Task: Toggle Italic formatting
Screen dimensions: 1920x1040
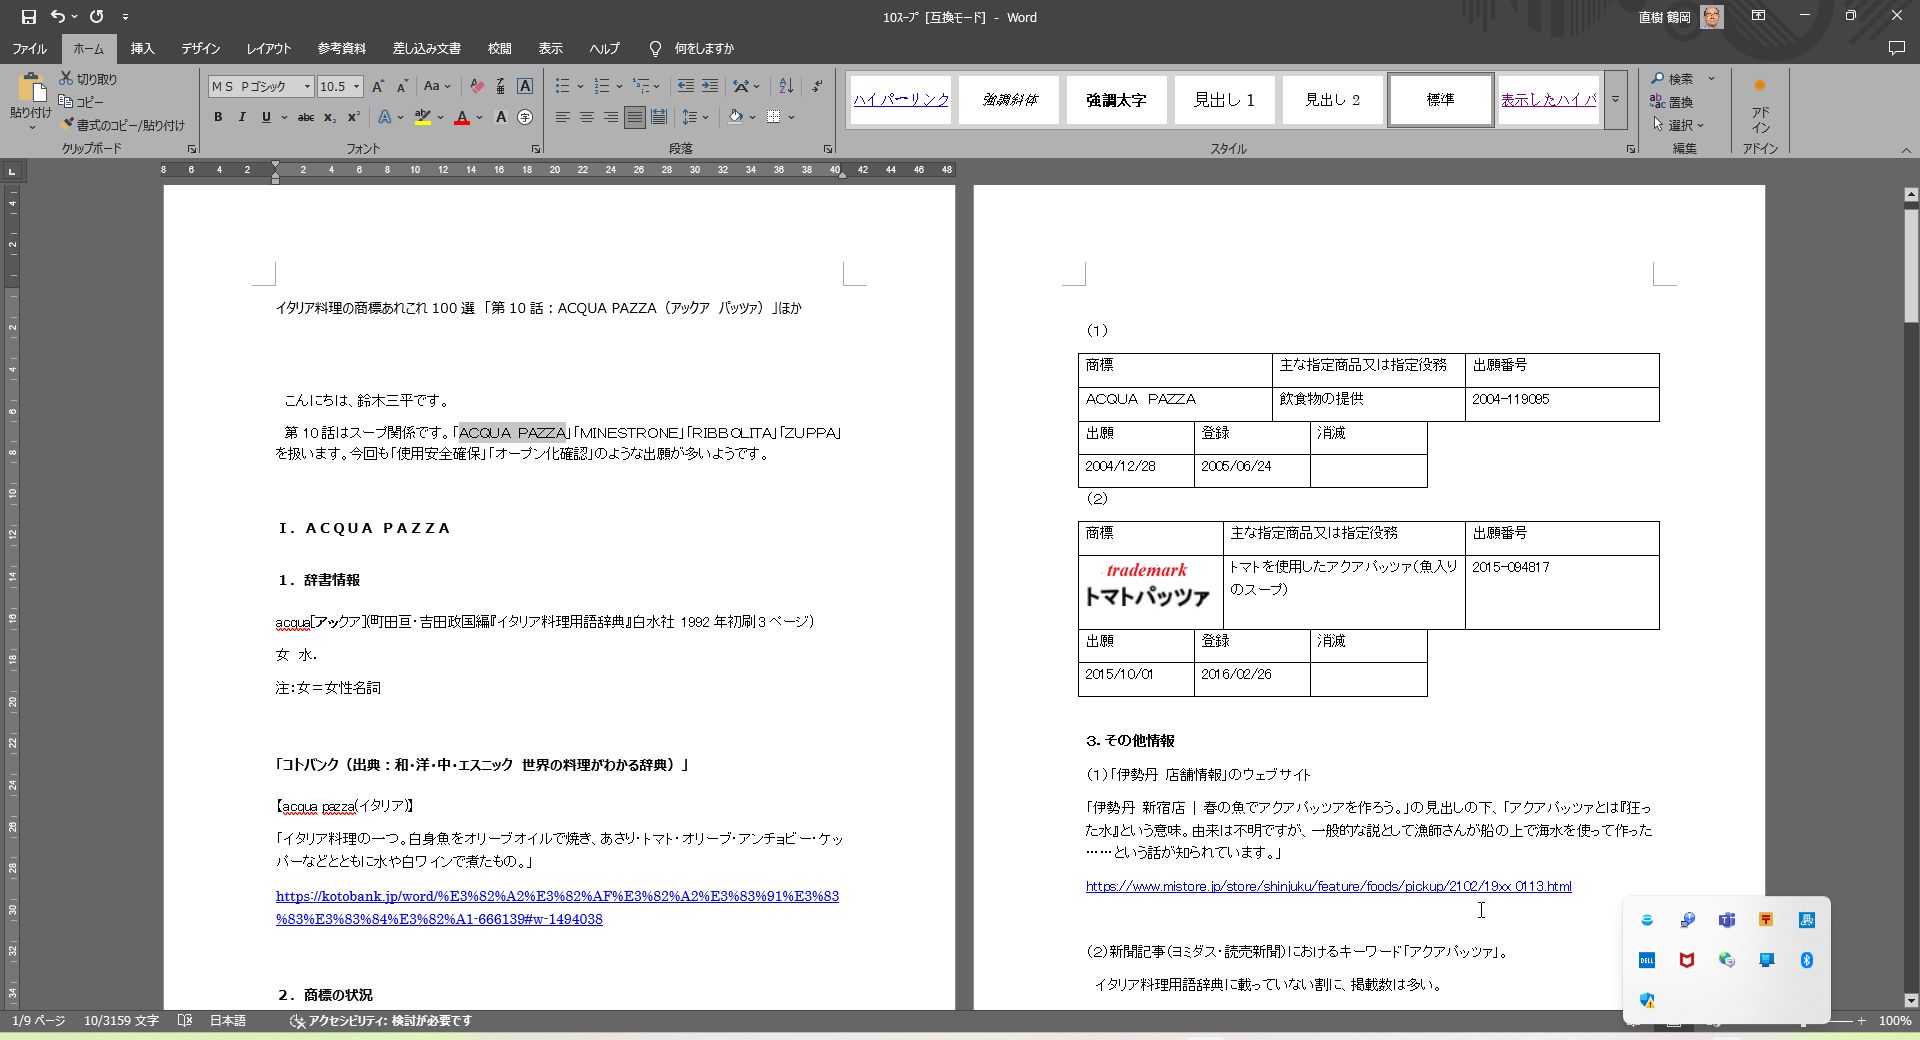Action: 242,117
